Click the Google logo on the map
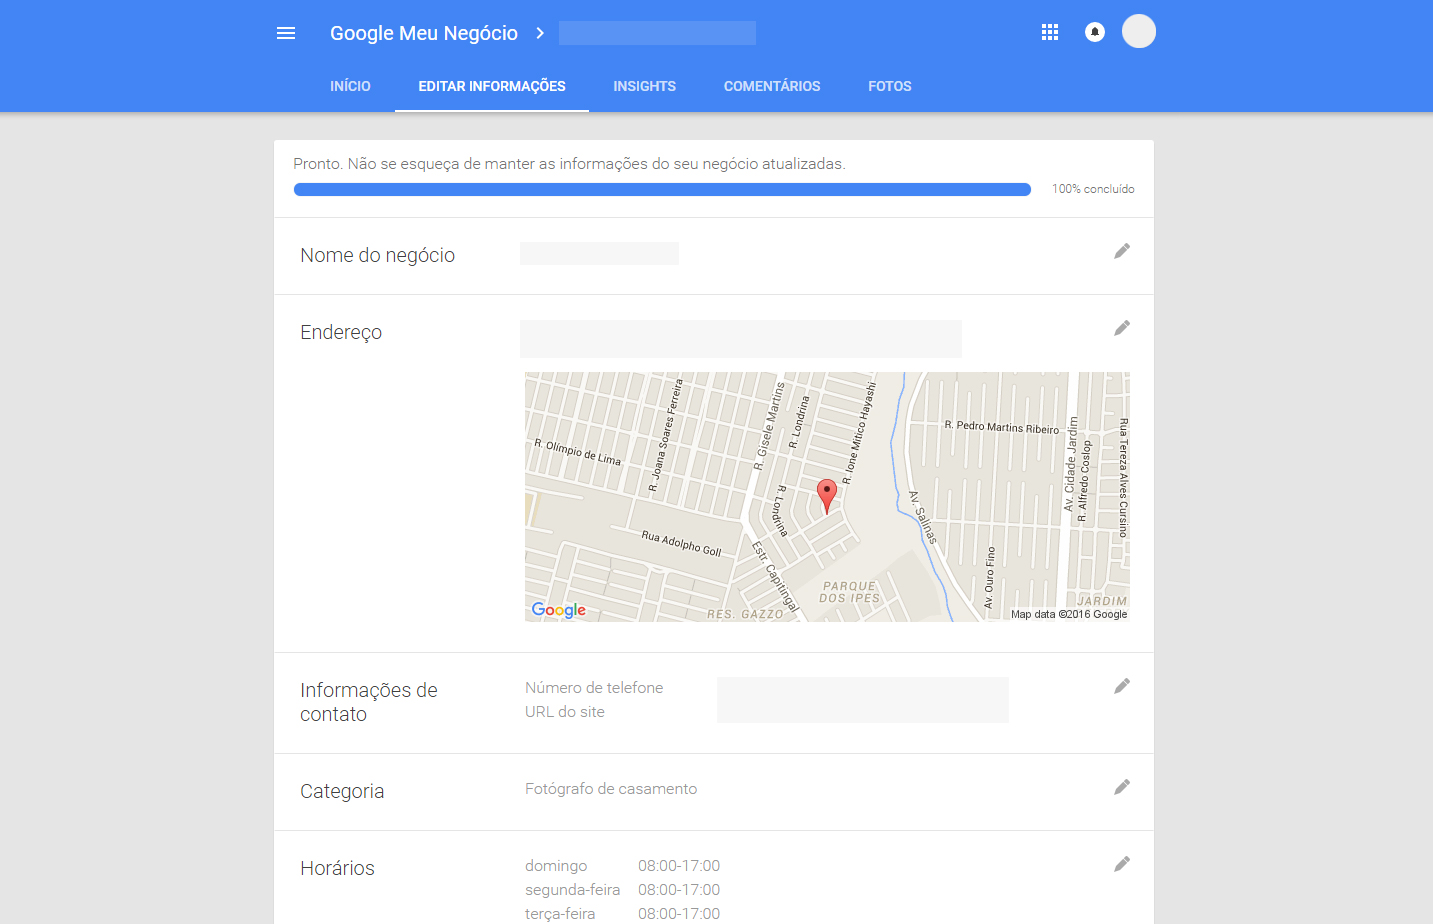Screen dimensions: 1433x924 click(558, 610)
